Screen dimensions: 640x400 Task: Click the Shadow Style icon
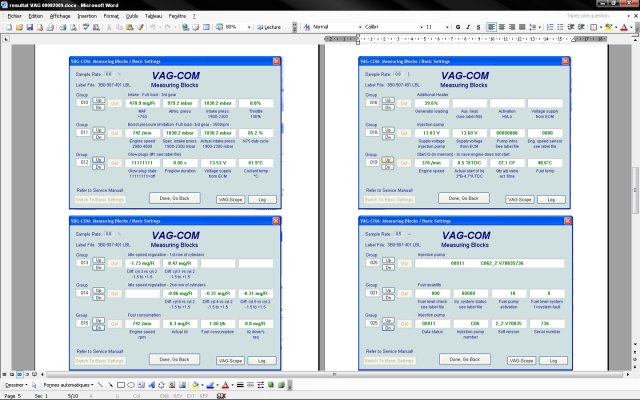click(271, 385)
